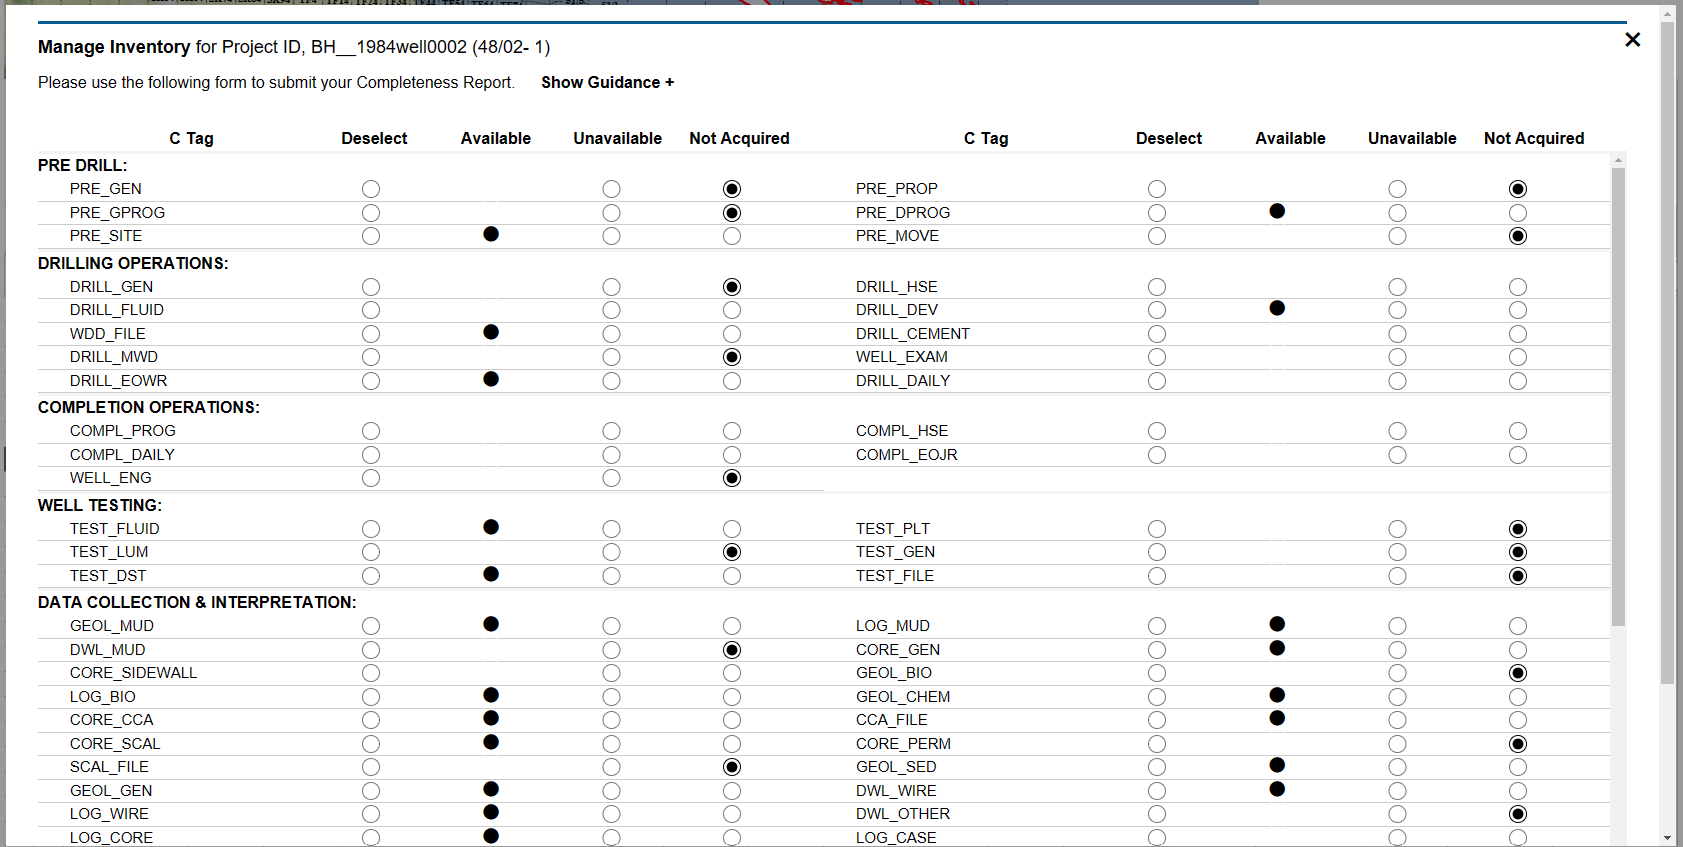Mark PRE_GEN as Unavailable

611,189
